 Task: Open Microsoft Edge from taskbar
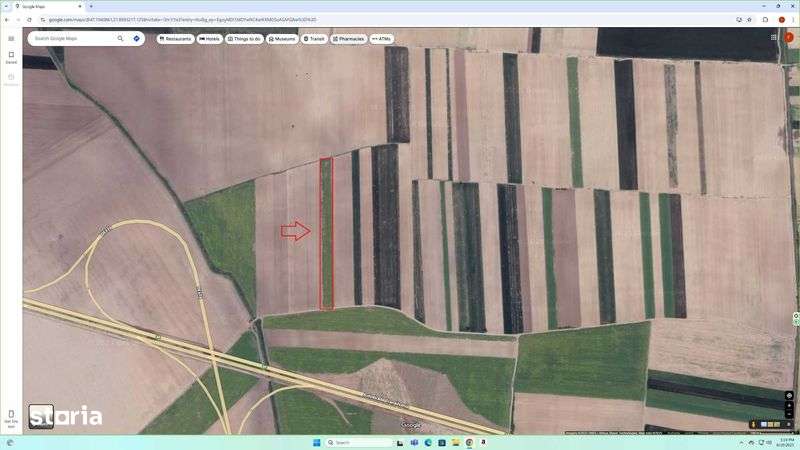pyautogui.click(x=428, y=442)
